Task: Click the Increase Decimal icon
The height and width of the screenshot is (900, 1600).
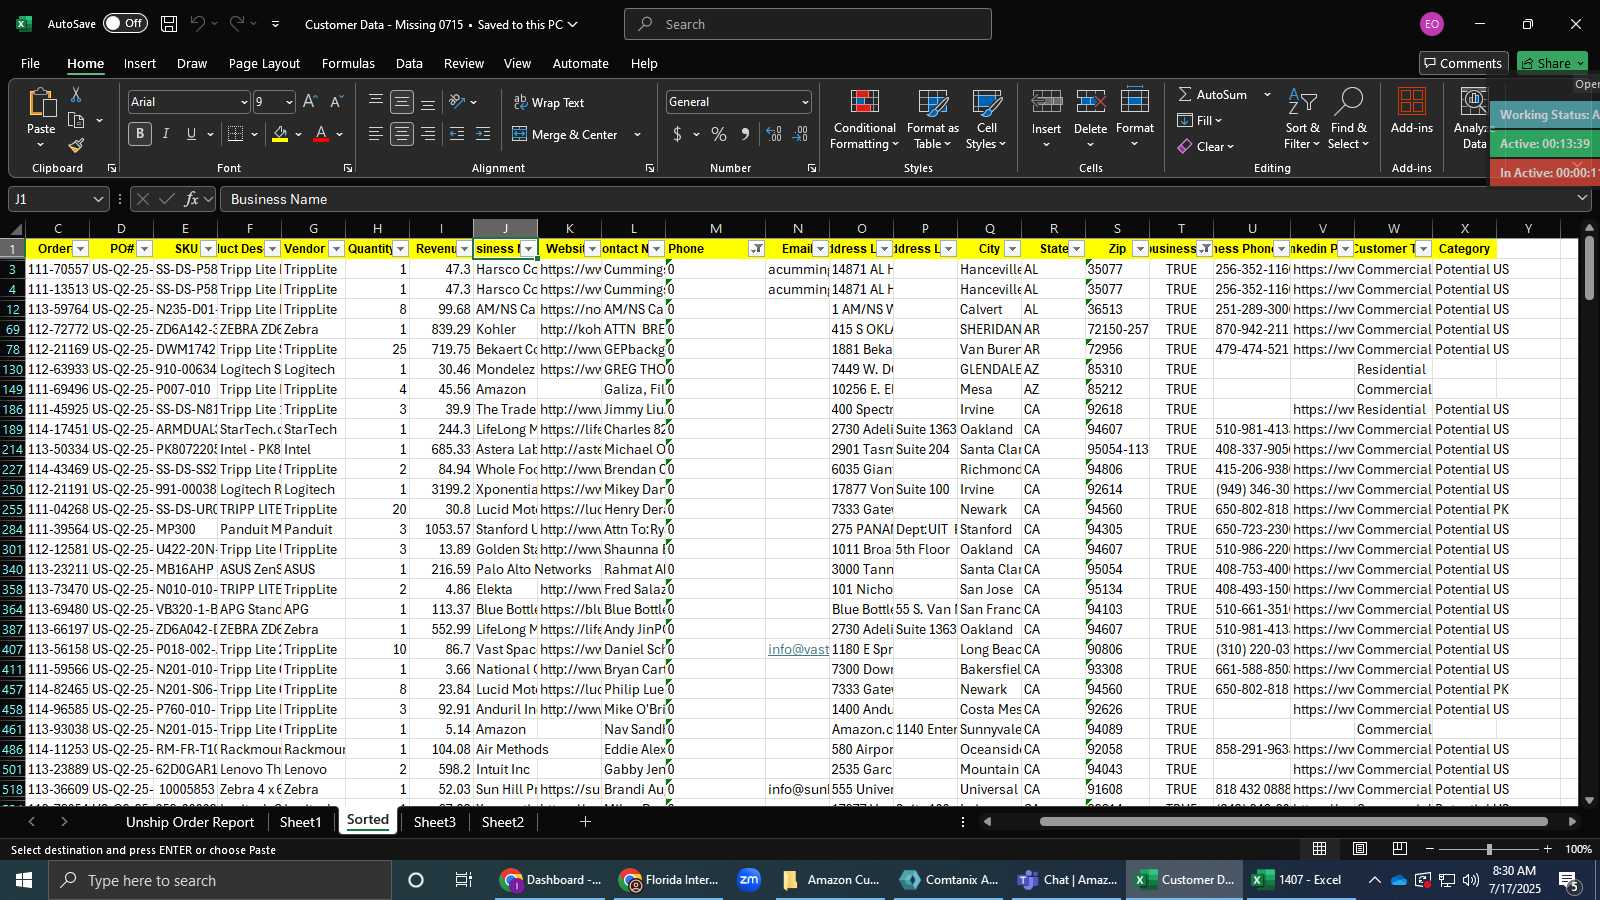Action: click(x=774, y=134)
